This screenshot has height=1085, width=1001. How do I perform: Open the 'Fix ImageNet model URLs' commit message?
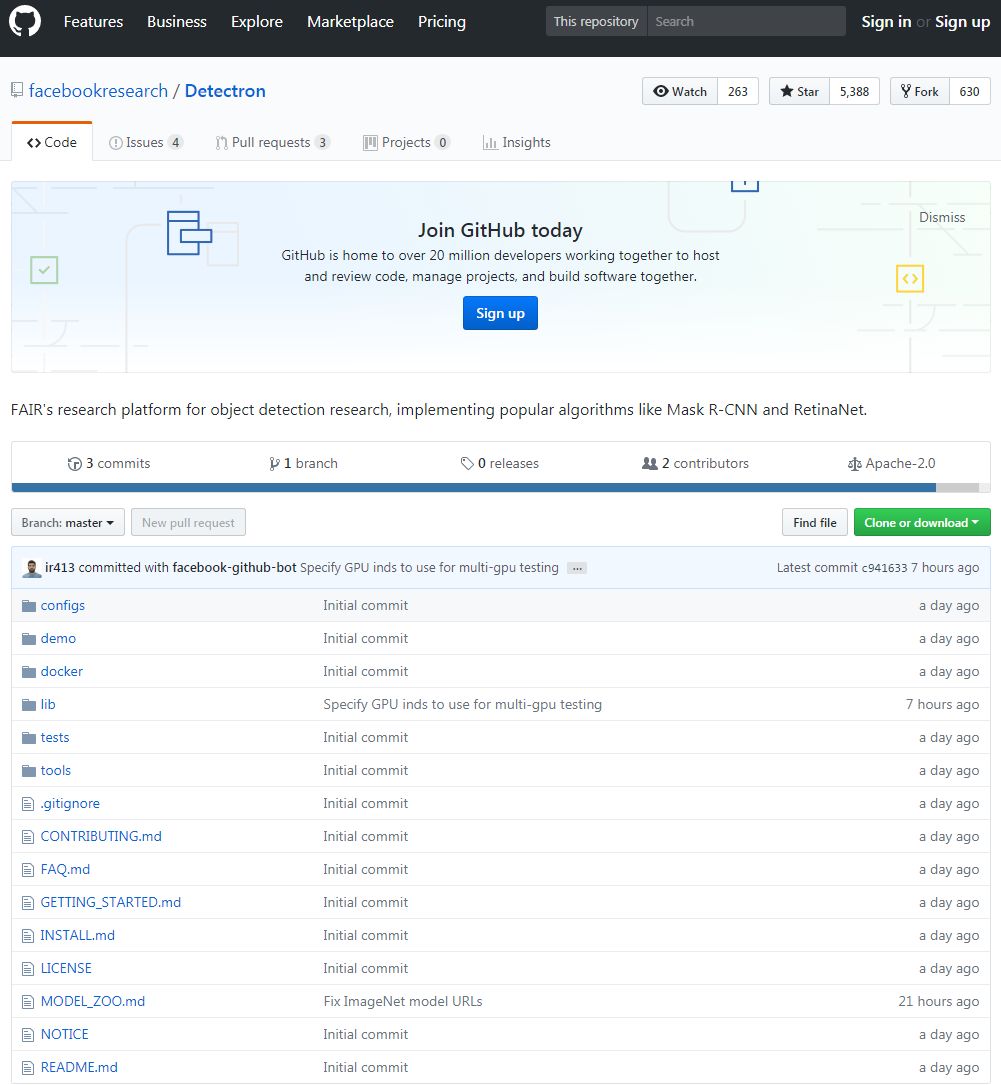click(403, 1001)
